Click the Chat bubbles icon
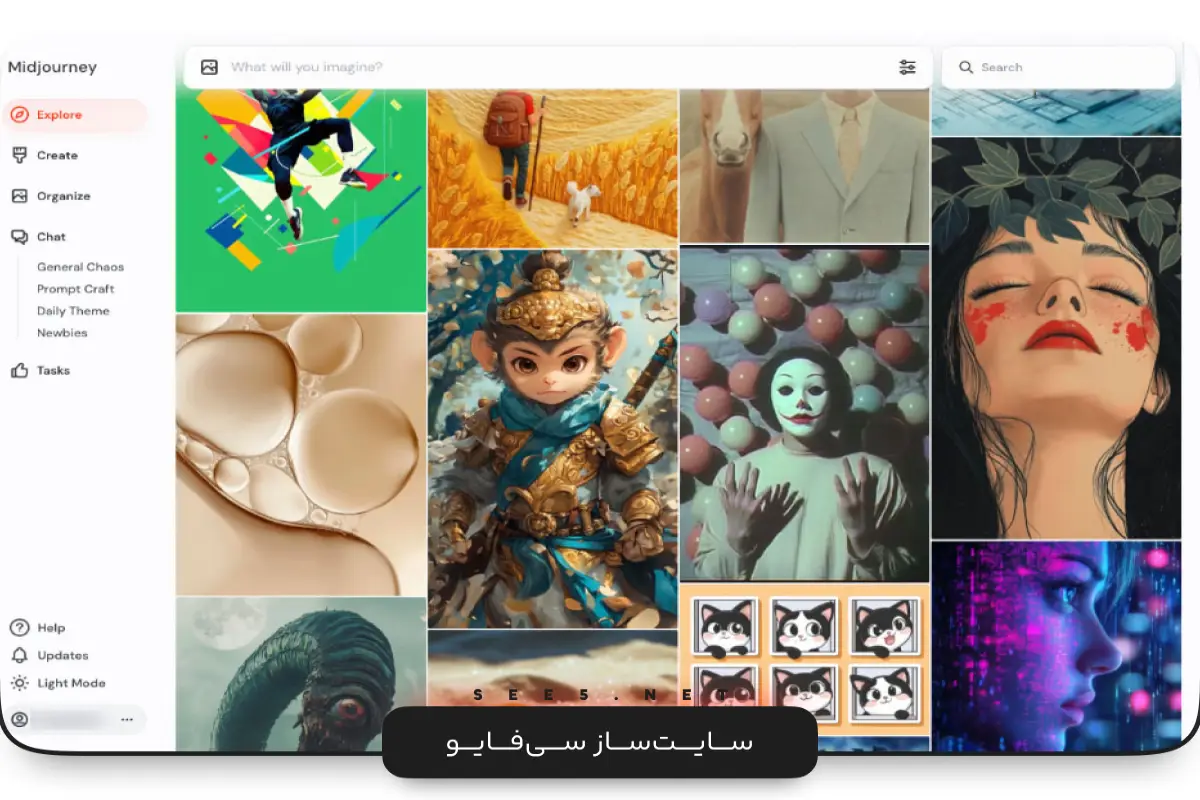Viewport: 1200px width, 800px height. pos(19,237)
